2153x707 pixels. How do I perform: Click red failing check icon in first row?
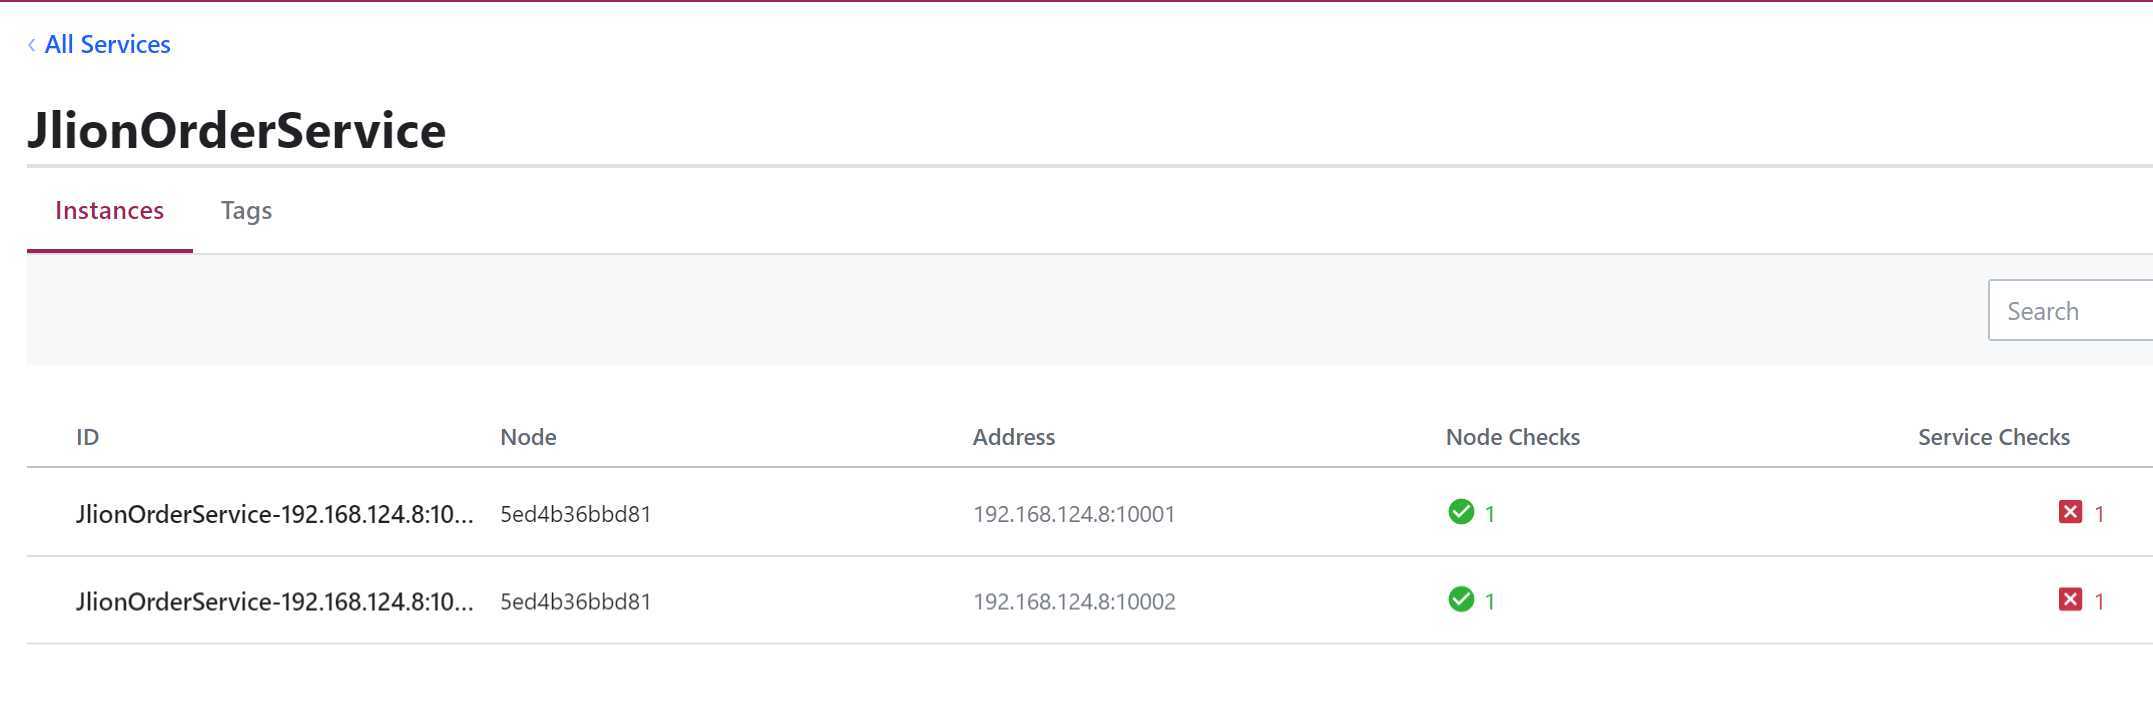coord(2070,512)
